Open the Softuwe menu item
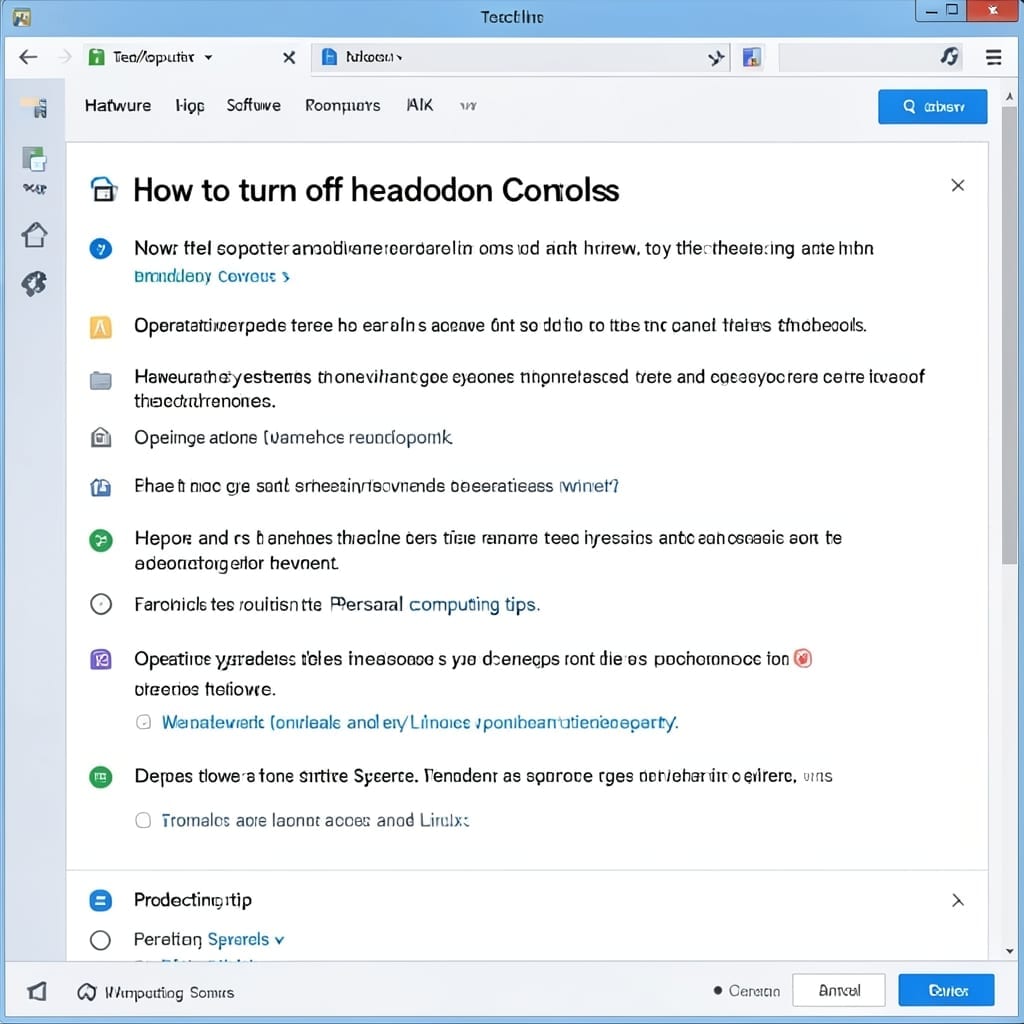Image resolution: width=1024 pixels, height=1024 pixels. [253, 106]
